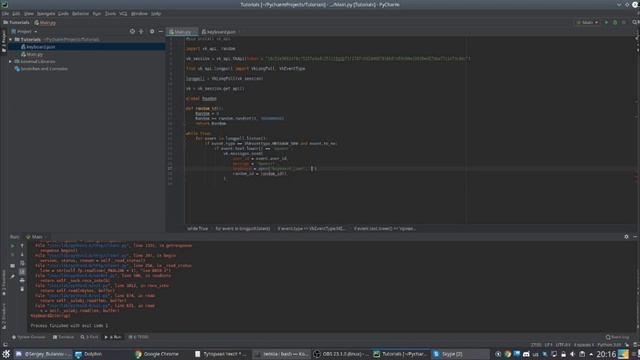Screen dimensions: 640x360
Task: Open 3: Find tool window
Action: pyautogui.click(x=89, y=337)
